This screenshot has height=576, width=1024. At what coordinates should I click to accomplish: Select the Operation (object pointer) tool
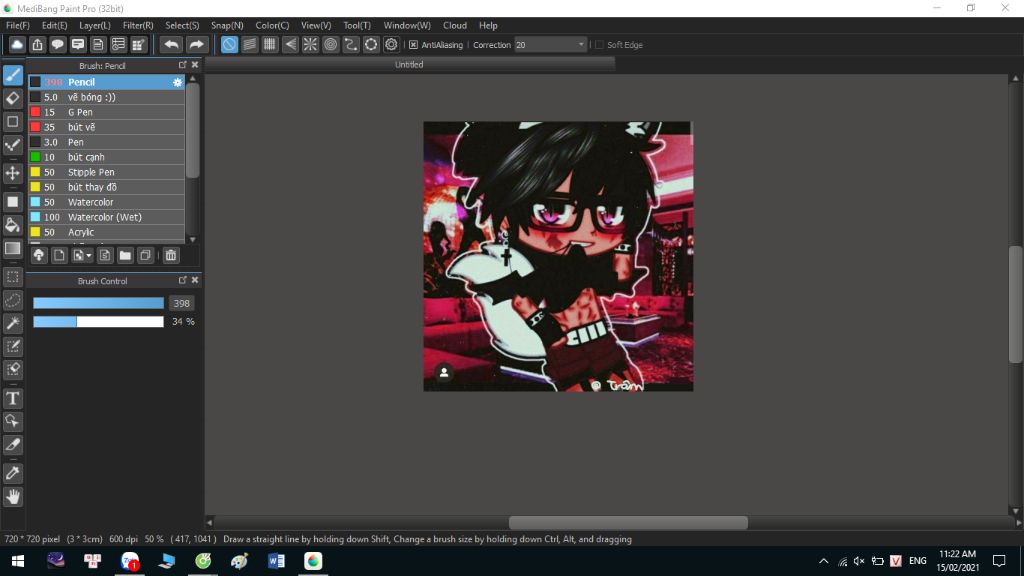[x=12, y=421]
